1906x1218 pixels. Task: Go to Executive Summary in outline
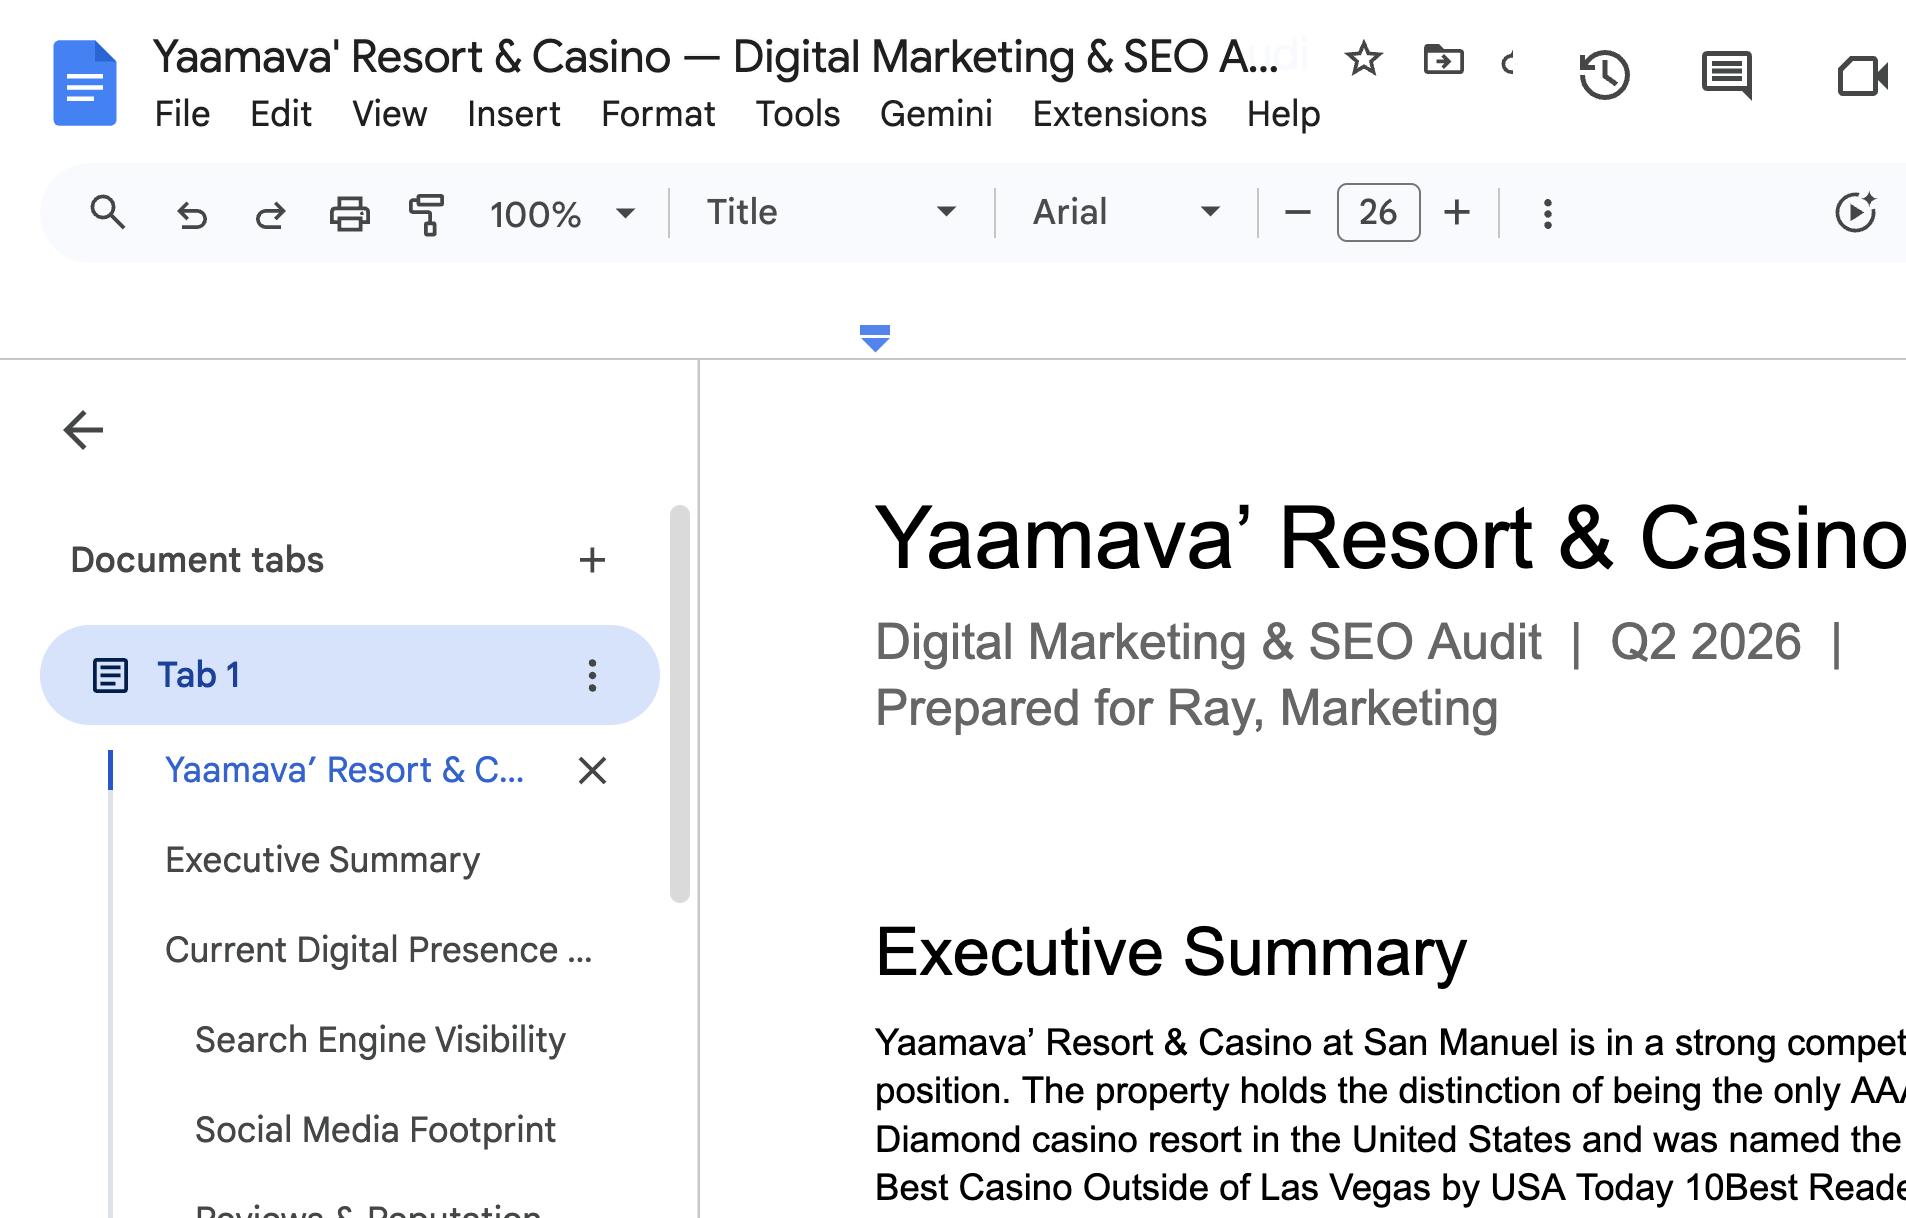[x=322, y=860]
